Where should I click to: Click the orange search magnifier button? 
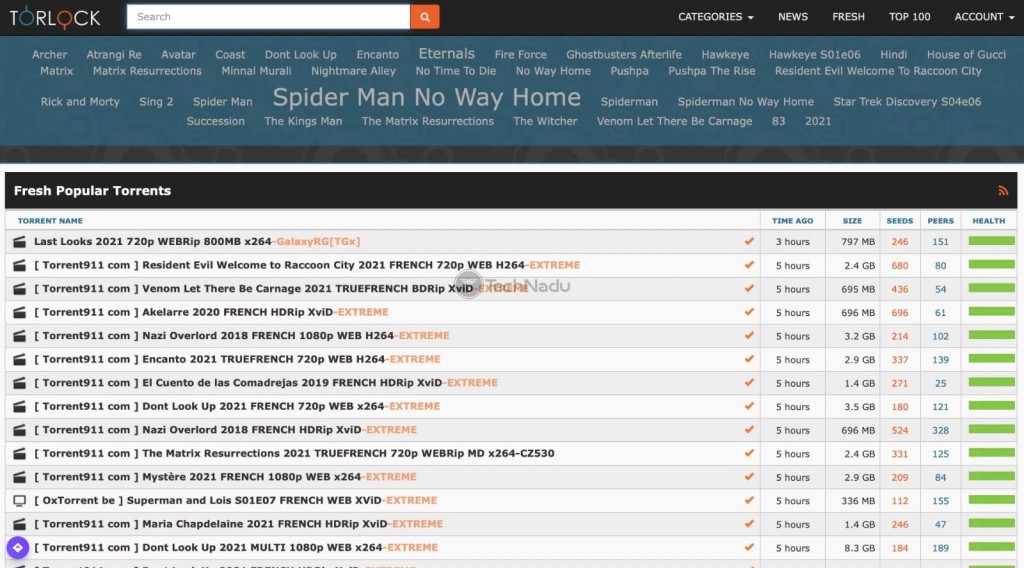[424, 17]
